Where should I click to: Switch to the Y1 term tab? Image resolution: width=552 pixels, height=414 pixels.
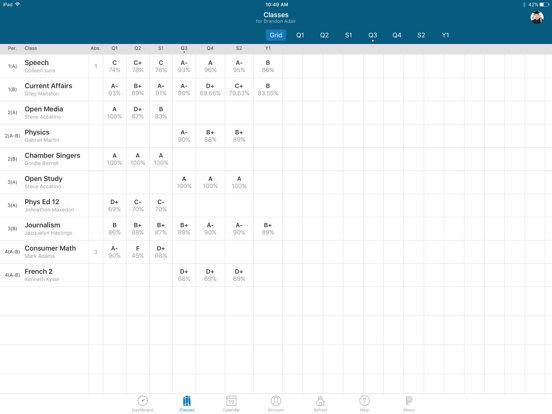click(445, 35)
